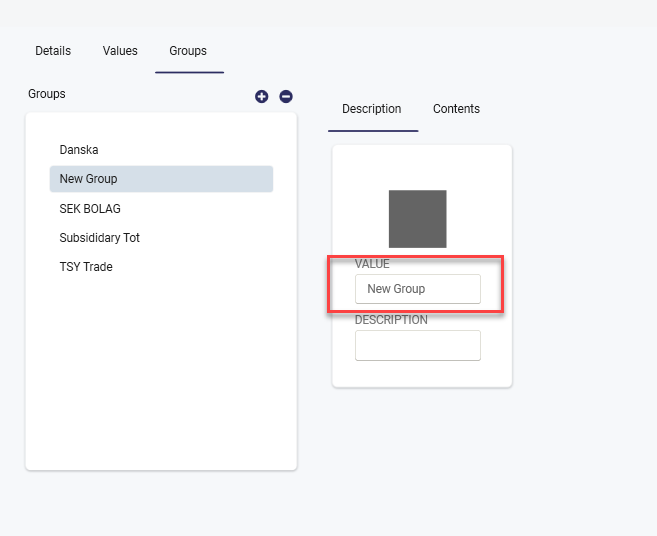Click the DESCRIPTION field label
The width and height of the screenshot is (657, 536).
coord(391,320)
